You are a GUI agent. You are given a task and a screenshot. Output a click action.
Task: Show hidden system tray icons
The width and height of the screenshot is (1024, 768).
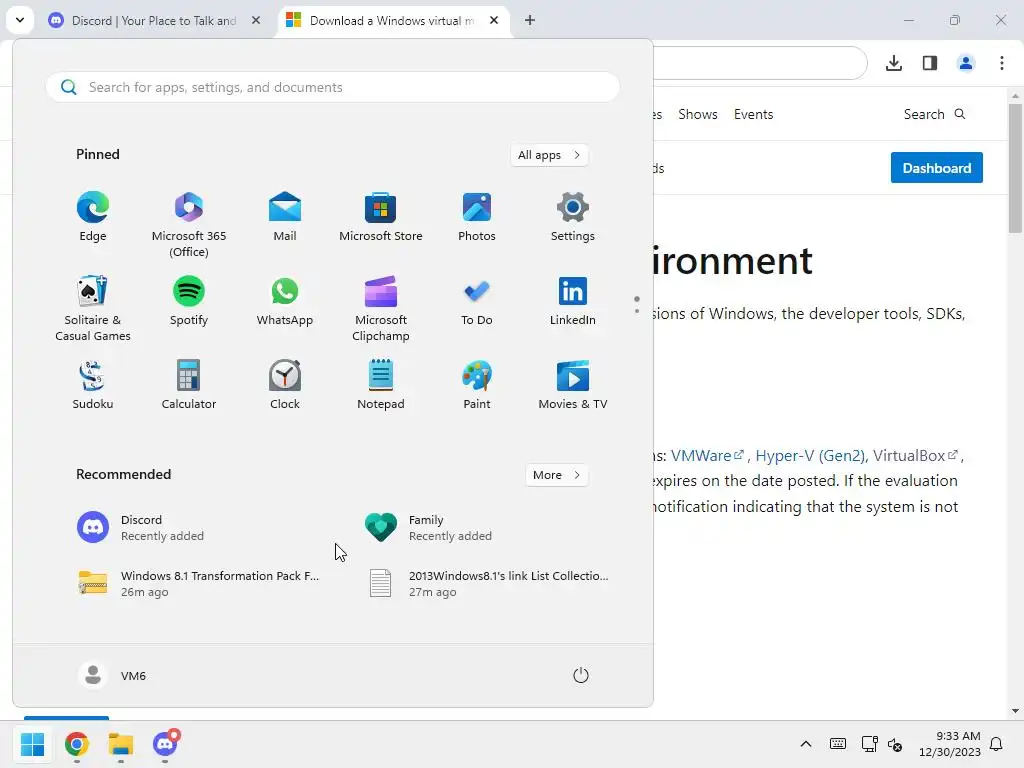pos(806,744)
